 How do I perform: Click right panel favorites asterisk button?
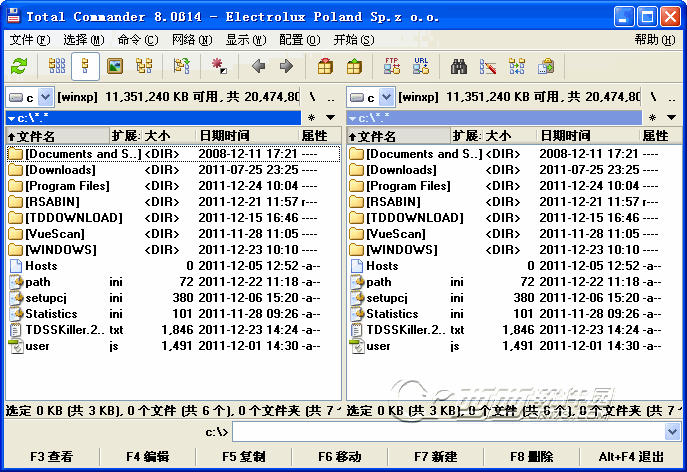coord(652,117)
